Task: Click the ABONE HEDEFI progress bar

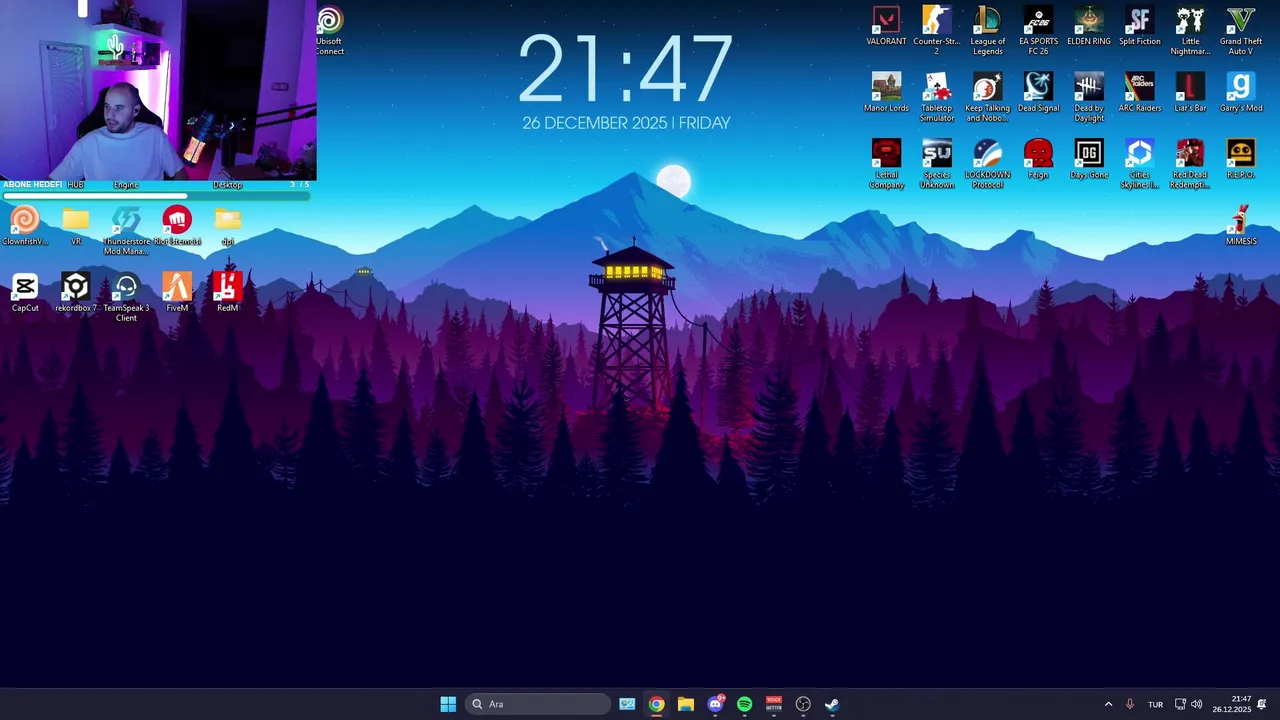Action: [156, 195]
